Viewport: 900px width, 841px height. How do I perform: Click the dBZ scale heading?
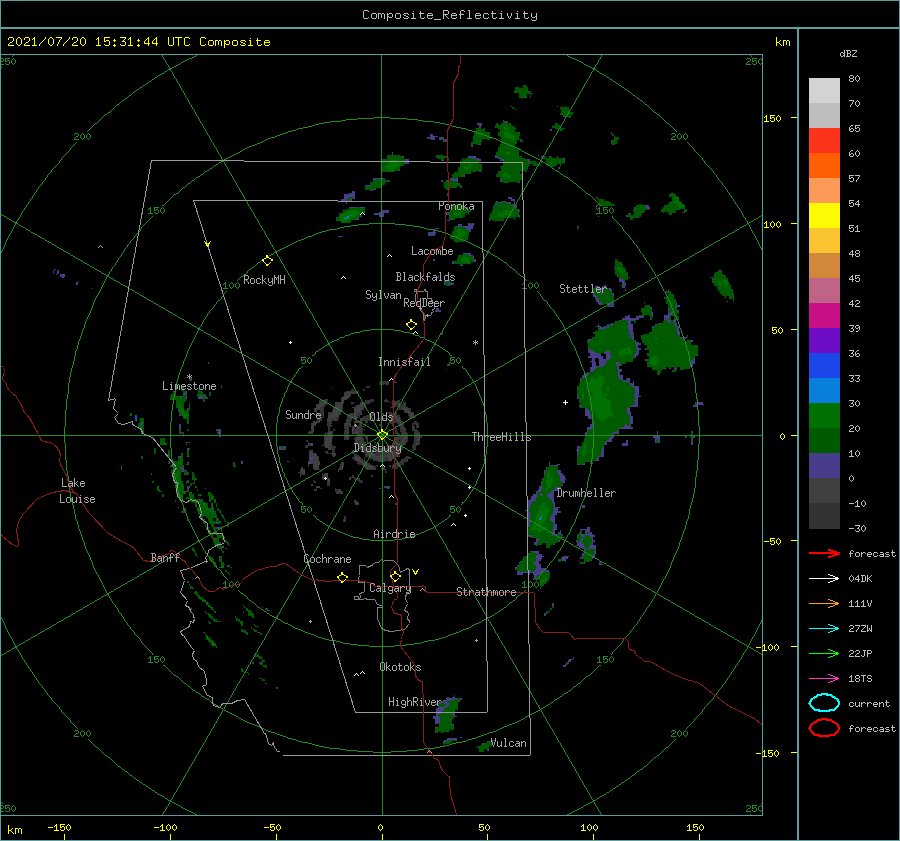click(x=848, y=54)
